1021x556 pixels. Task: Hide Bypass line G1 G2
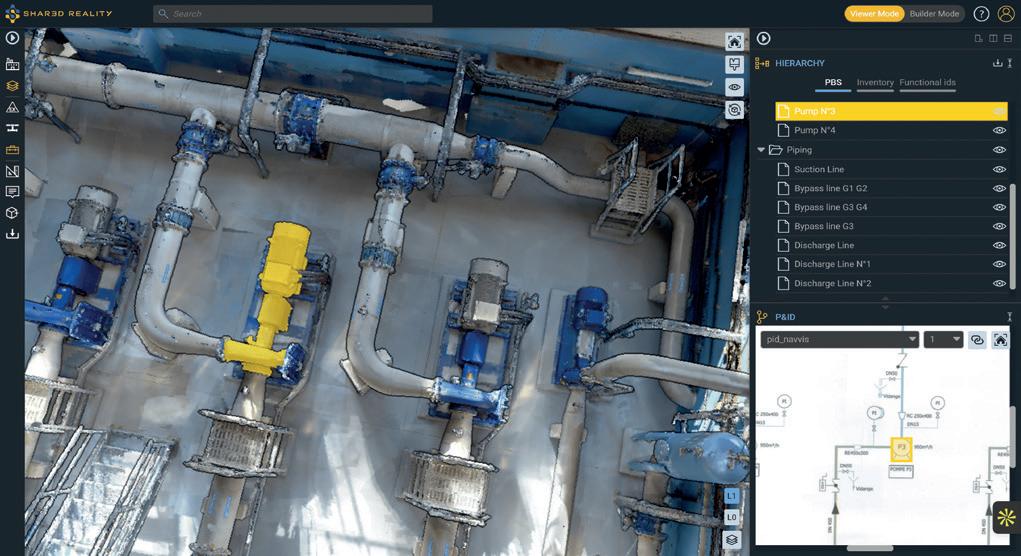pyautogui.click(x=999, y=188)
